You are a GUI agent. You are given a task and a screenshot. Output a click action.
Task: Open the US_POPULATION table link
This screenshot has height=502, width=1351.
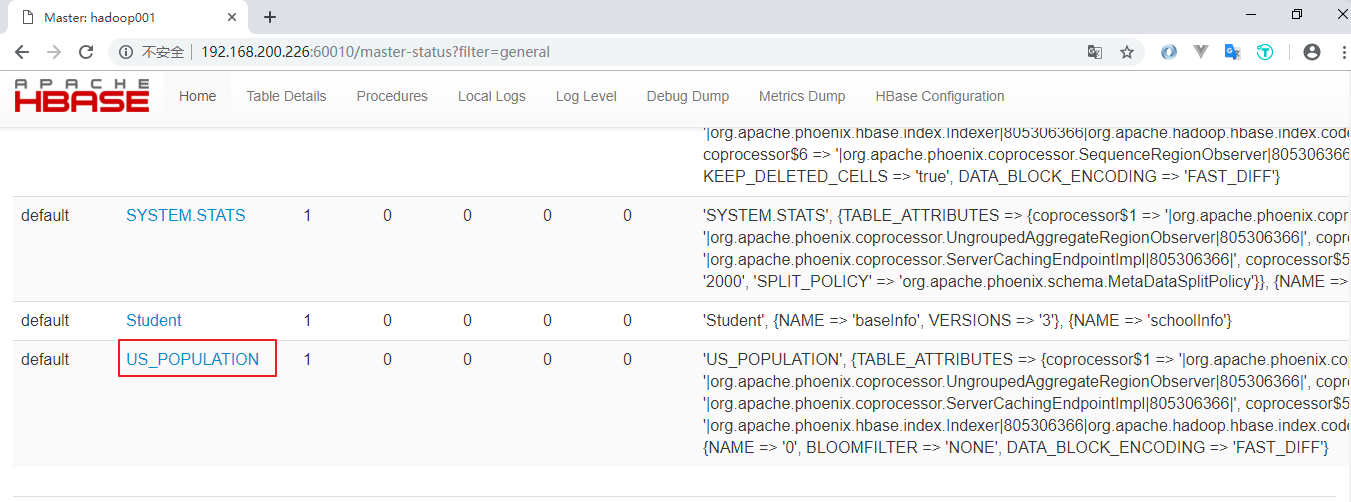coord(192,359)
